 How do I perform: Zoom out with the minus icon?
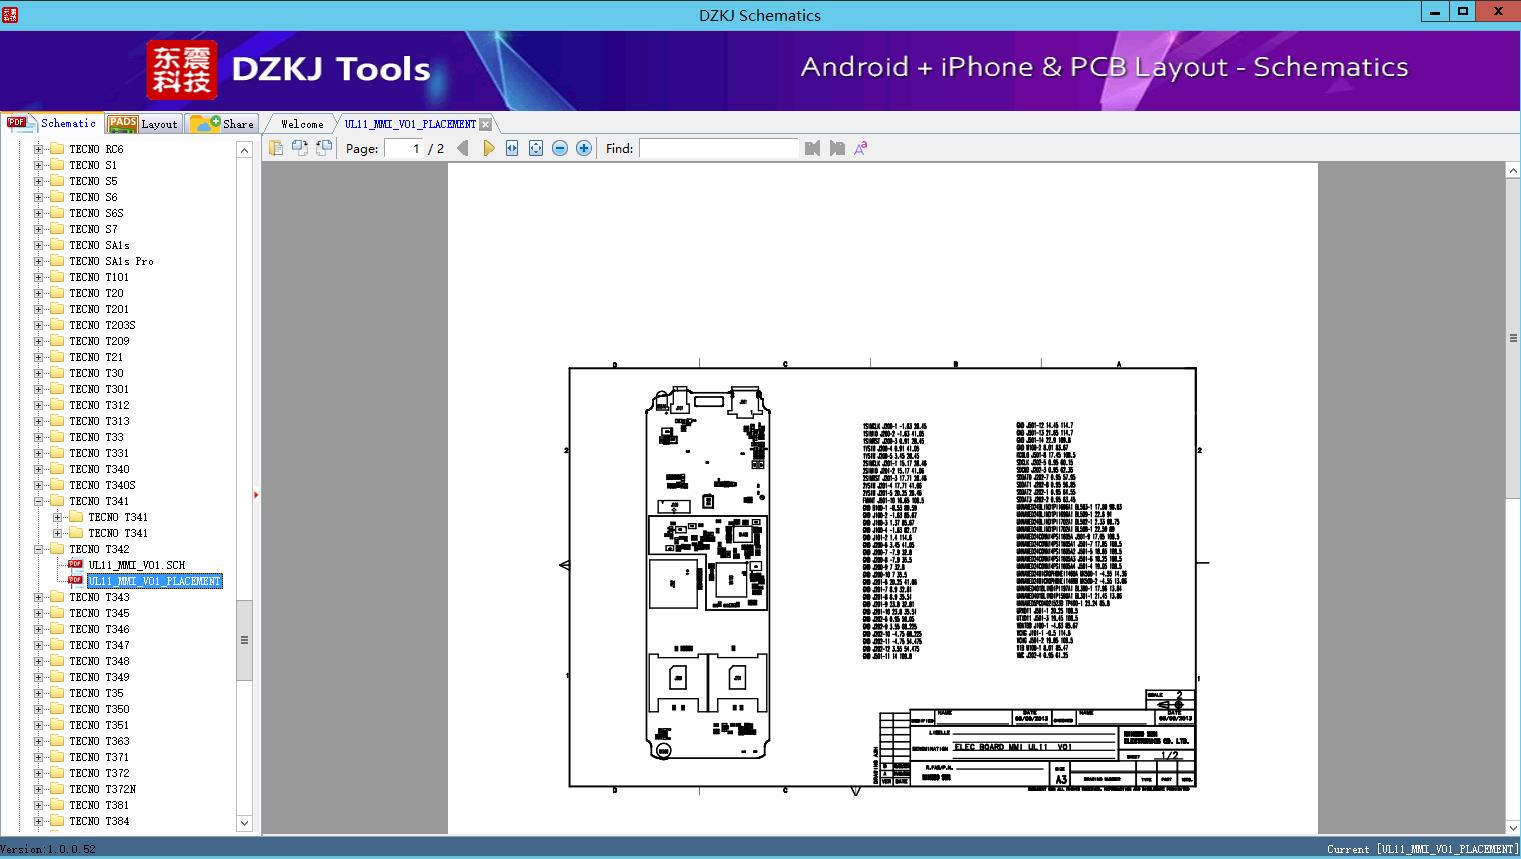[560, 148]
